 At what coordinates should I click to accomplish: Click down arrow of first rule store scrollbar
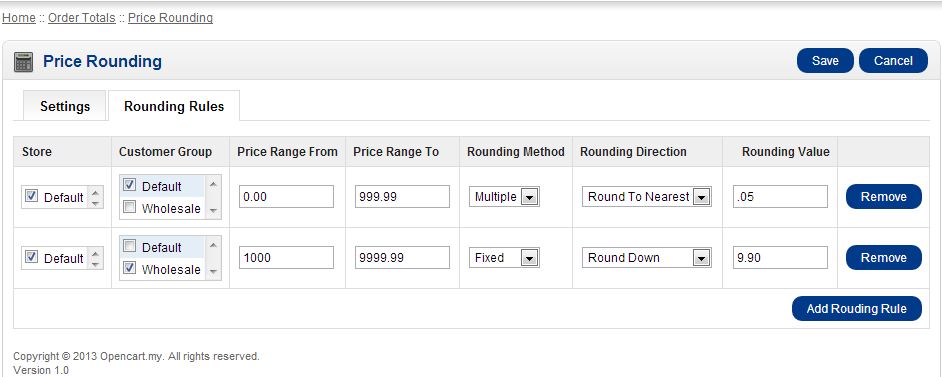pyautogui.click(x=95, y=203)
